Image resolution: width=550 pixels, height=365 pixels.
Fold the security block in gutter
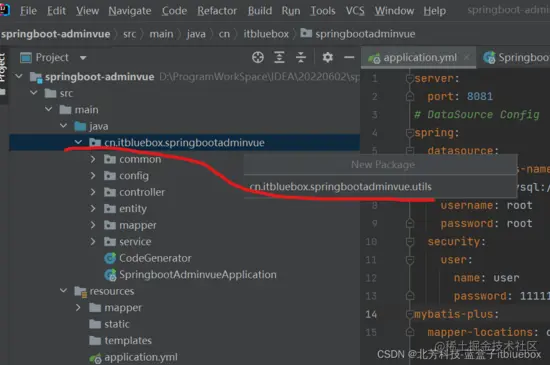tap(410, 241)
